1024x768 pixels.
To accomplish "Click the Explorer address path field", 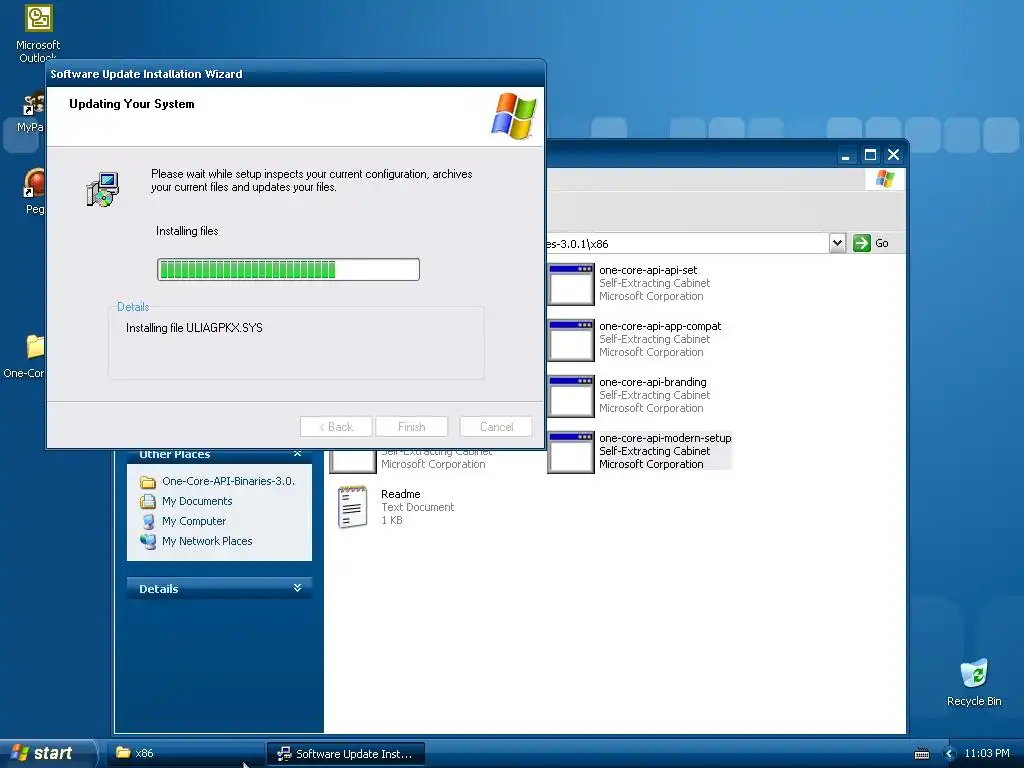I will 687,244.
